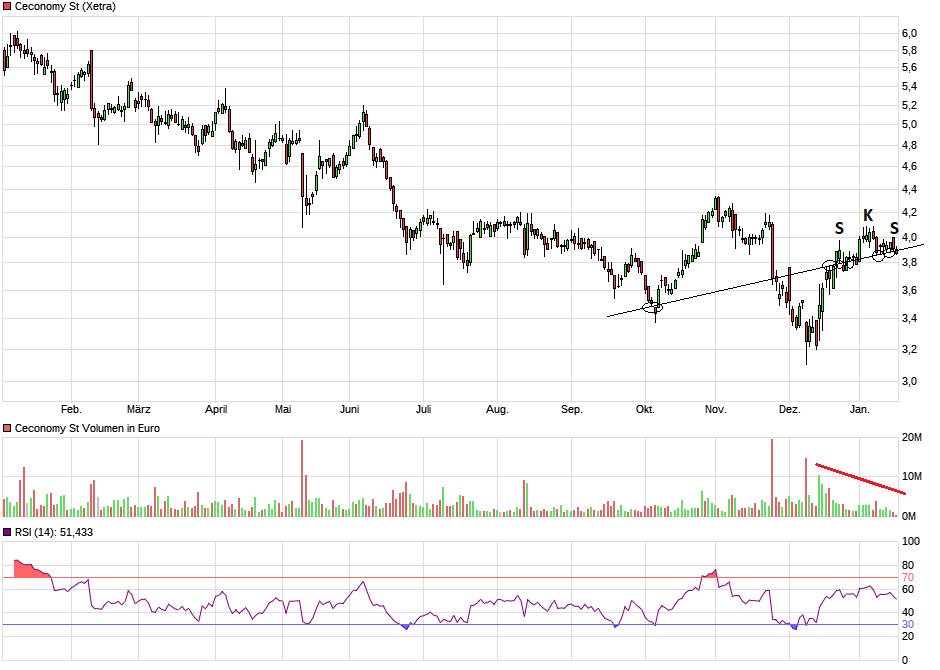Click the circle marker on the October low

(x=652, y=307)
